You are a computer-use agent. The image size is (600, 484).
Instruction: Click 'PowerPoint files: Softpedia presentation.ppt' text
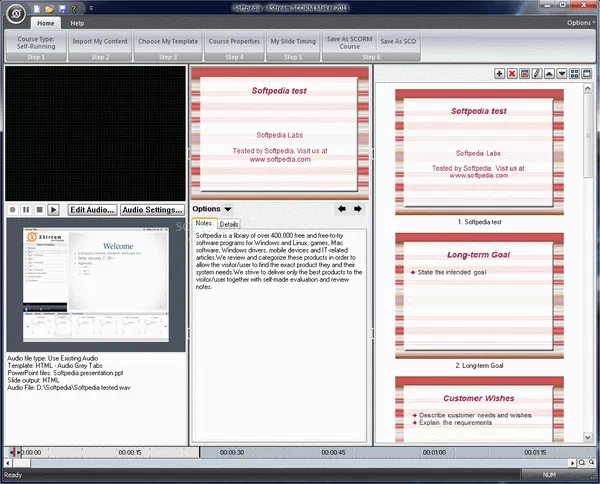click(65, 373)
